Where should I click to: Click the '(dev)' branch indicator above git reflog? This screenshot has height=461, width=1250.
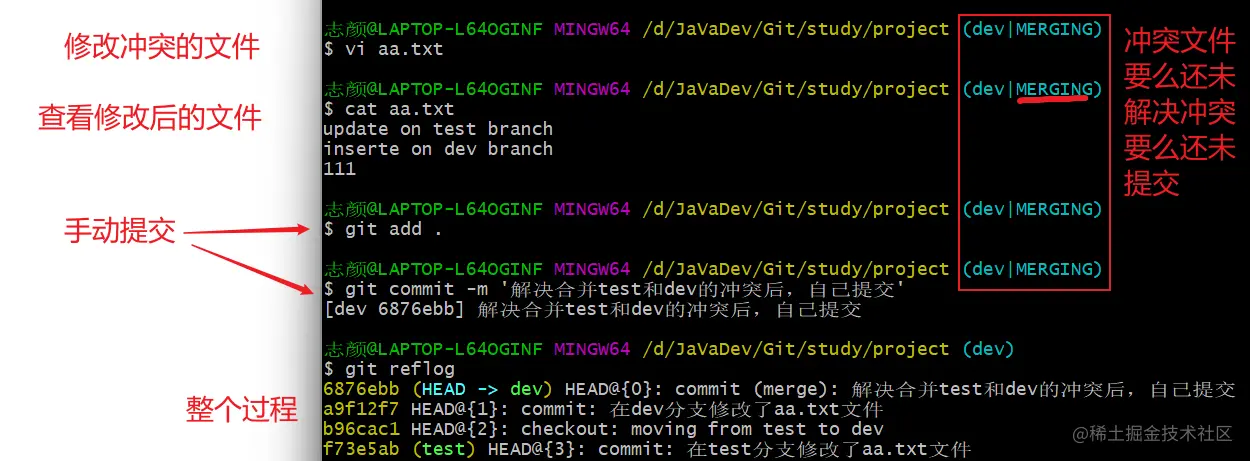click(988, 349)
